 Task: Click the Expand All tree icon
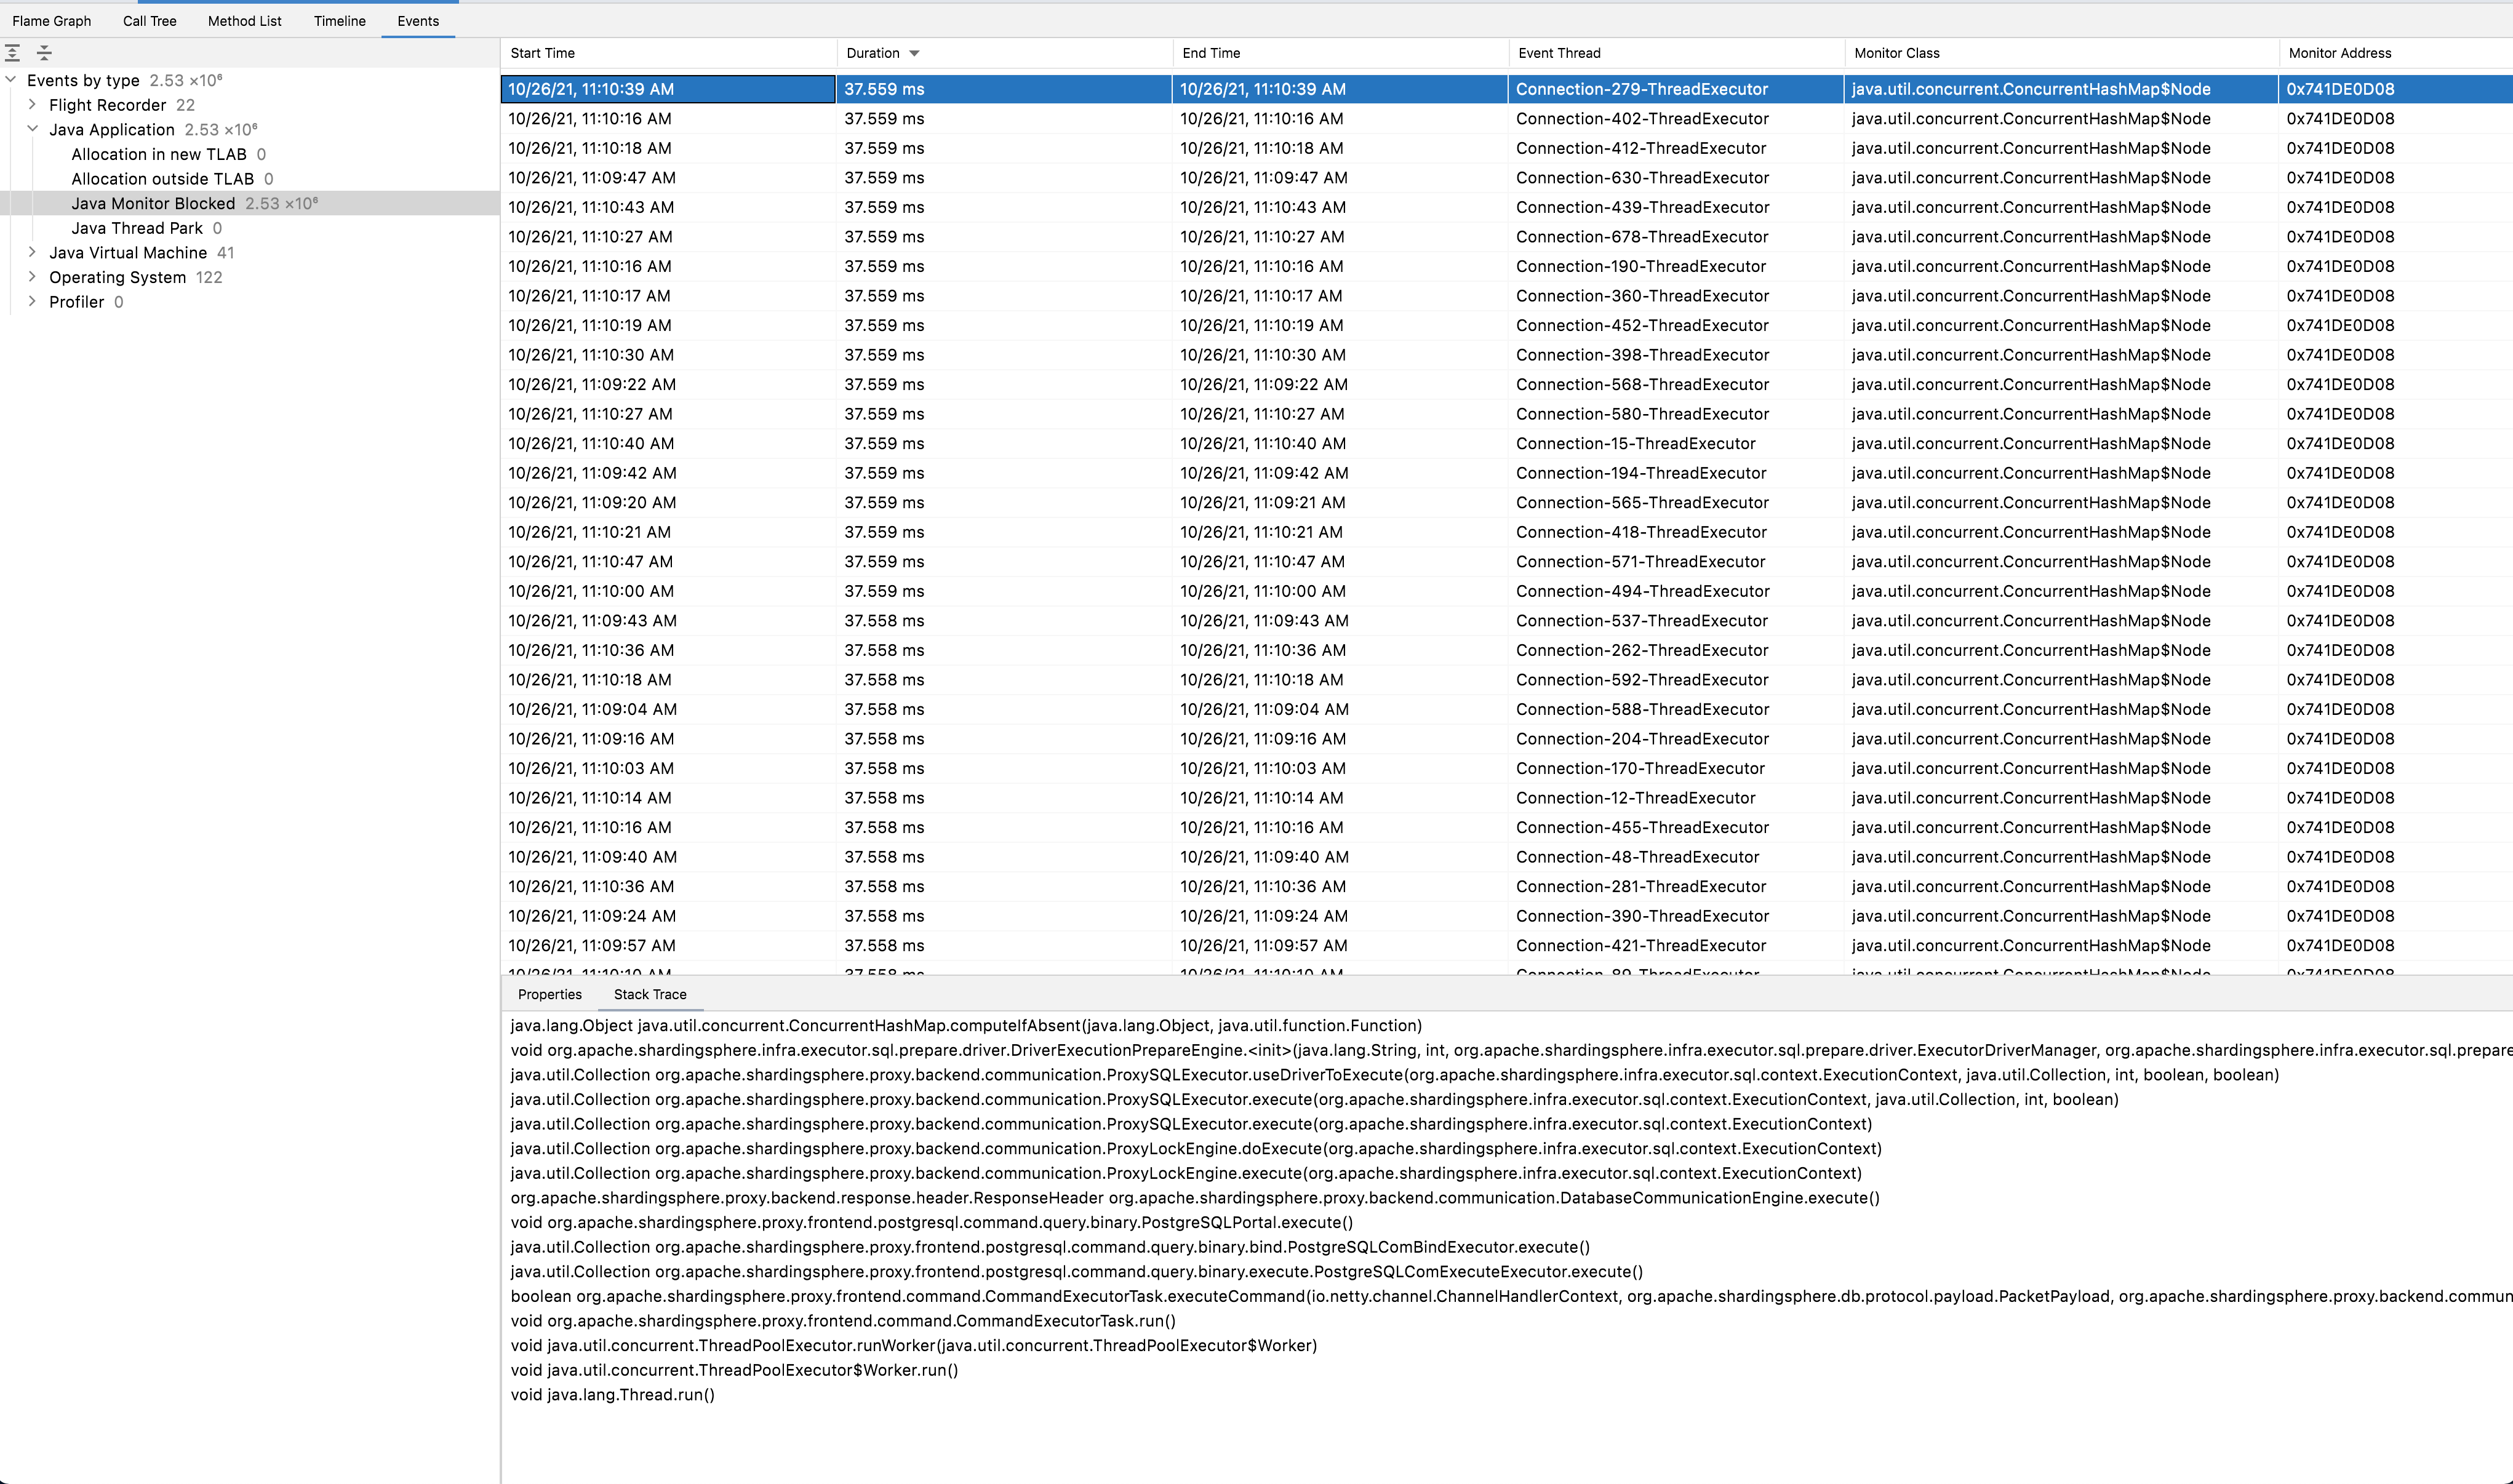[x=13, y=53]
